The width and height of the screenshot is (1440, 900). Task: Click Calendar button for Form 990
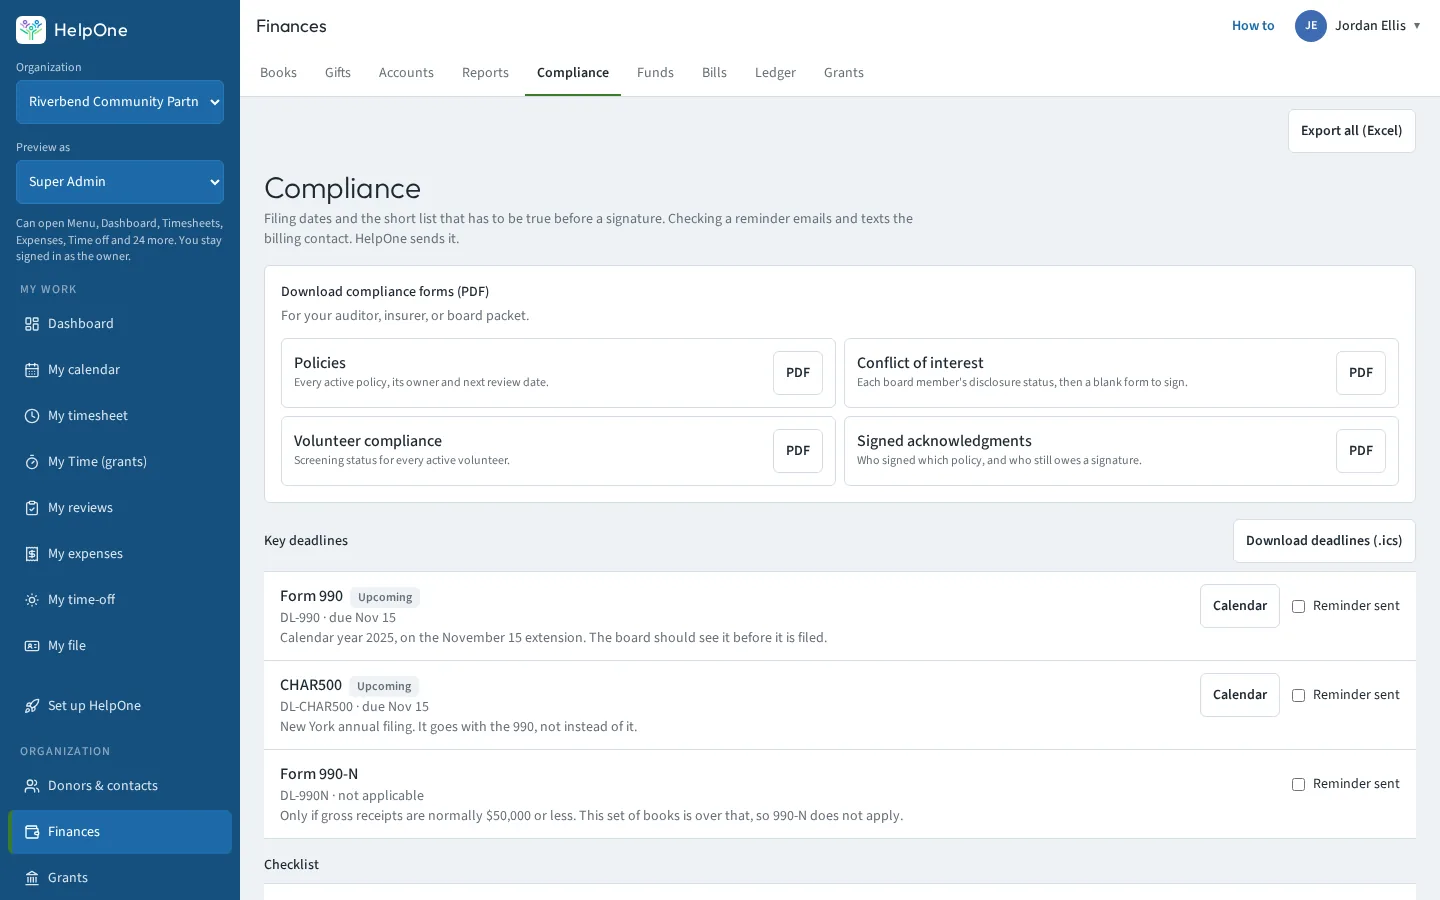[x=1240, y=606]
